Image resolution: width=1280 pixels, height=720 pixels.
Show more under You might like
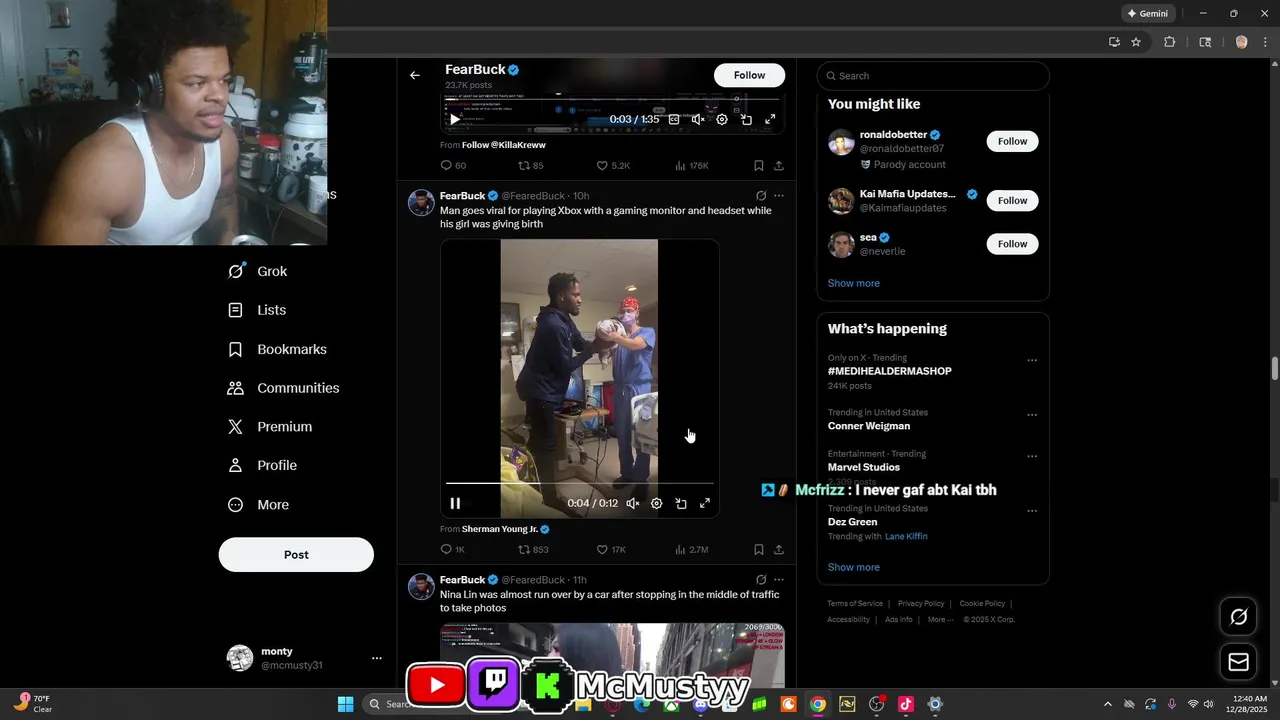click(x=854, y=283)
